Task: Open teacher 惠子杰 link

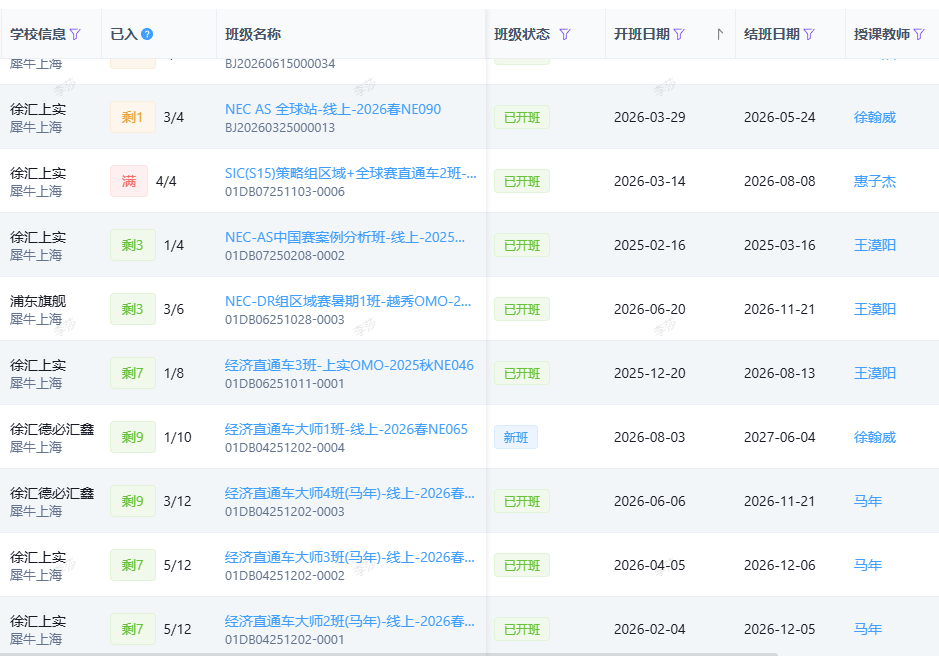Action: 875,182
